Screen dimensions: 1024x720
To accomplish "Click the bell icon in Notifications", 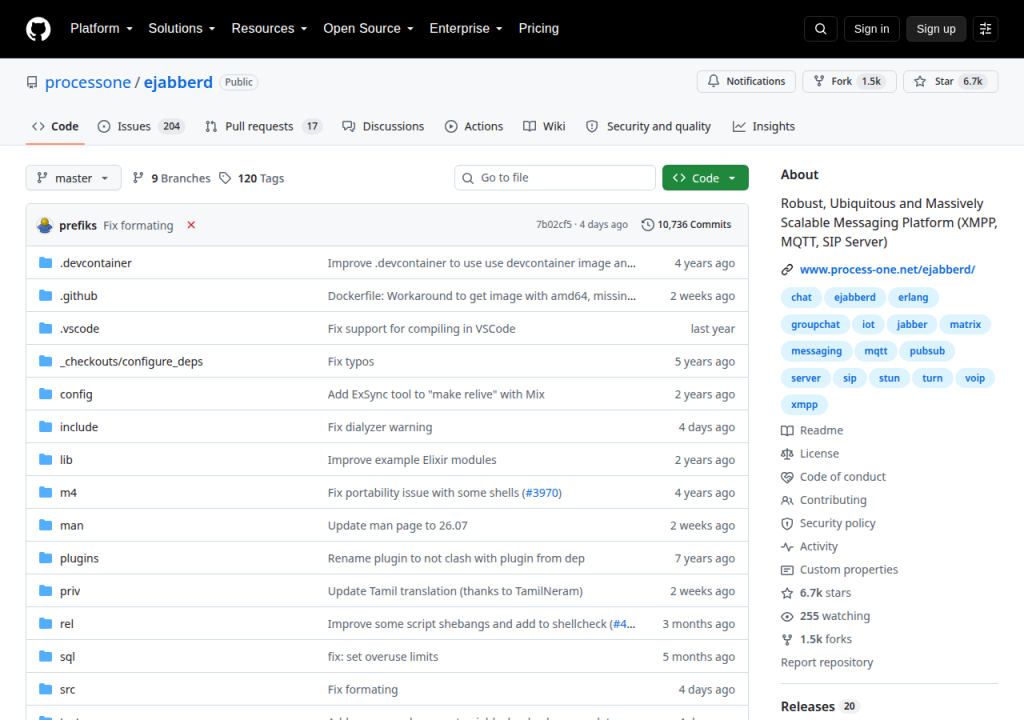I will tap(713, 81).
